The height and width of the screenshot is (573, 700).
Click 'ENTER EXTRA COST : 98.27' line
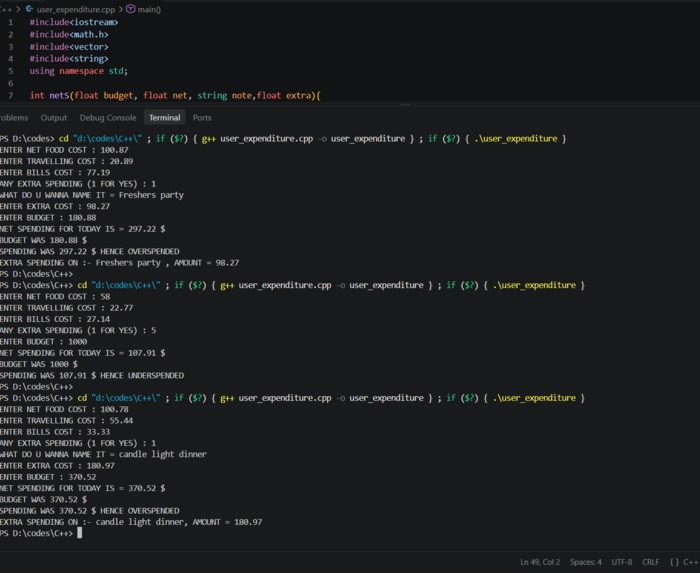[55, 206]
